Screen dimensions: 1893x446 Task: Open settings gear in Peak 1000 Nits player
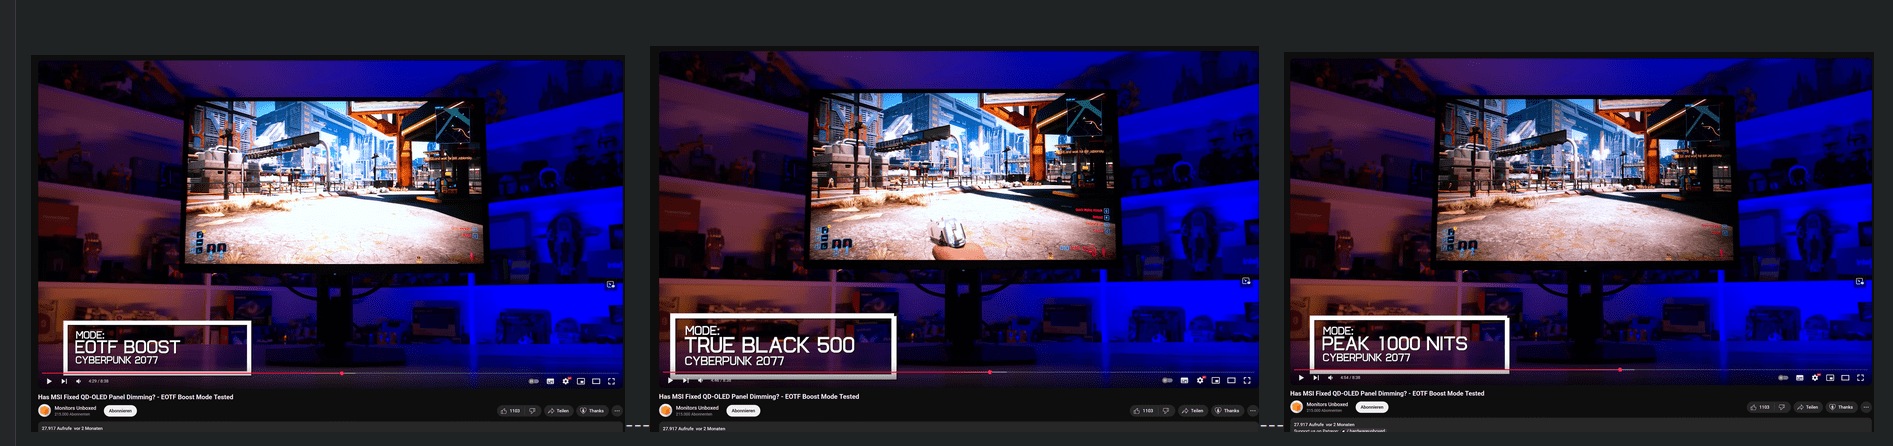tap(1815, 378)
